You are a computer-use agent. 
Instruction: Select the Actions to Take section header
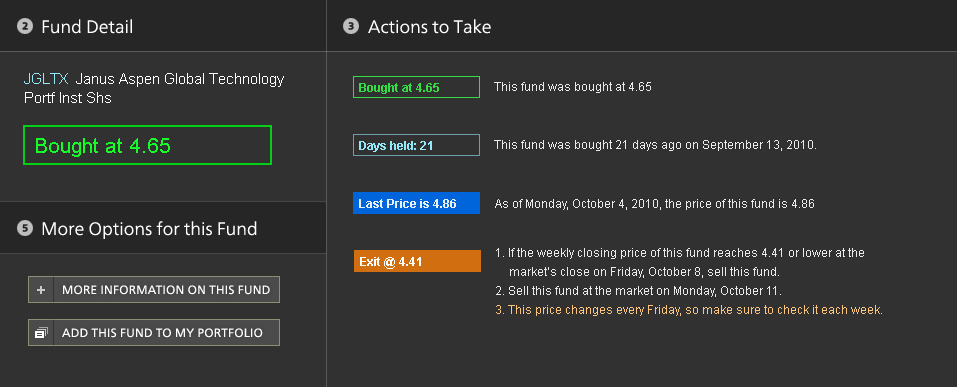[x=429, y=27]
